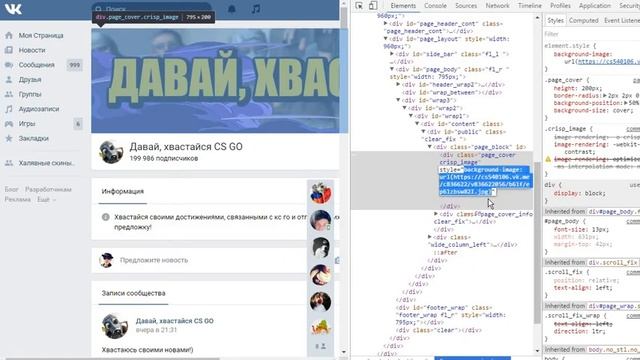Go to Новости in the sidebar
The image size is (640, 360).
click(x=32, y=50)
